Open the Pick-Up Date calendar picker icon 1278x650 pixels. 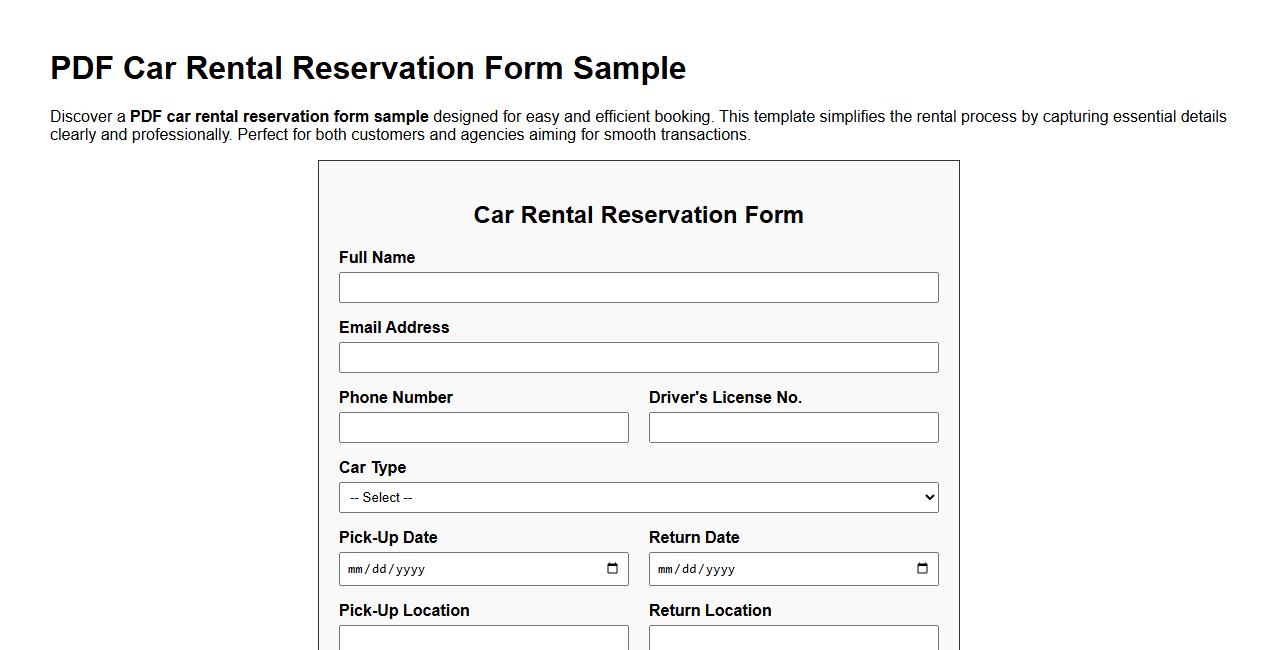point(612,568)
